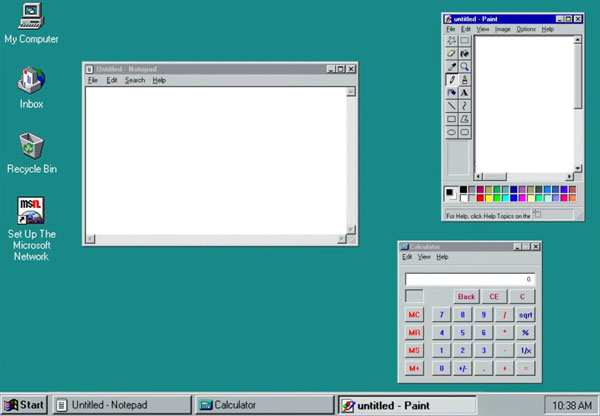600x416 pixels.
Task: Open the Image menu in Paint
Action: [502, 30]
